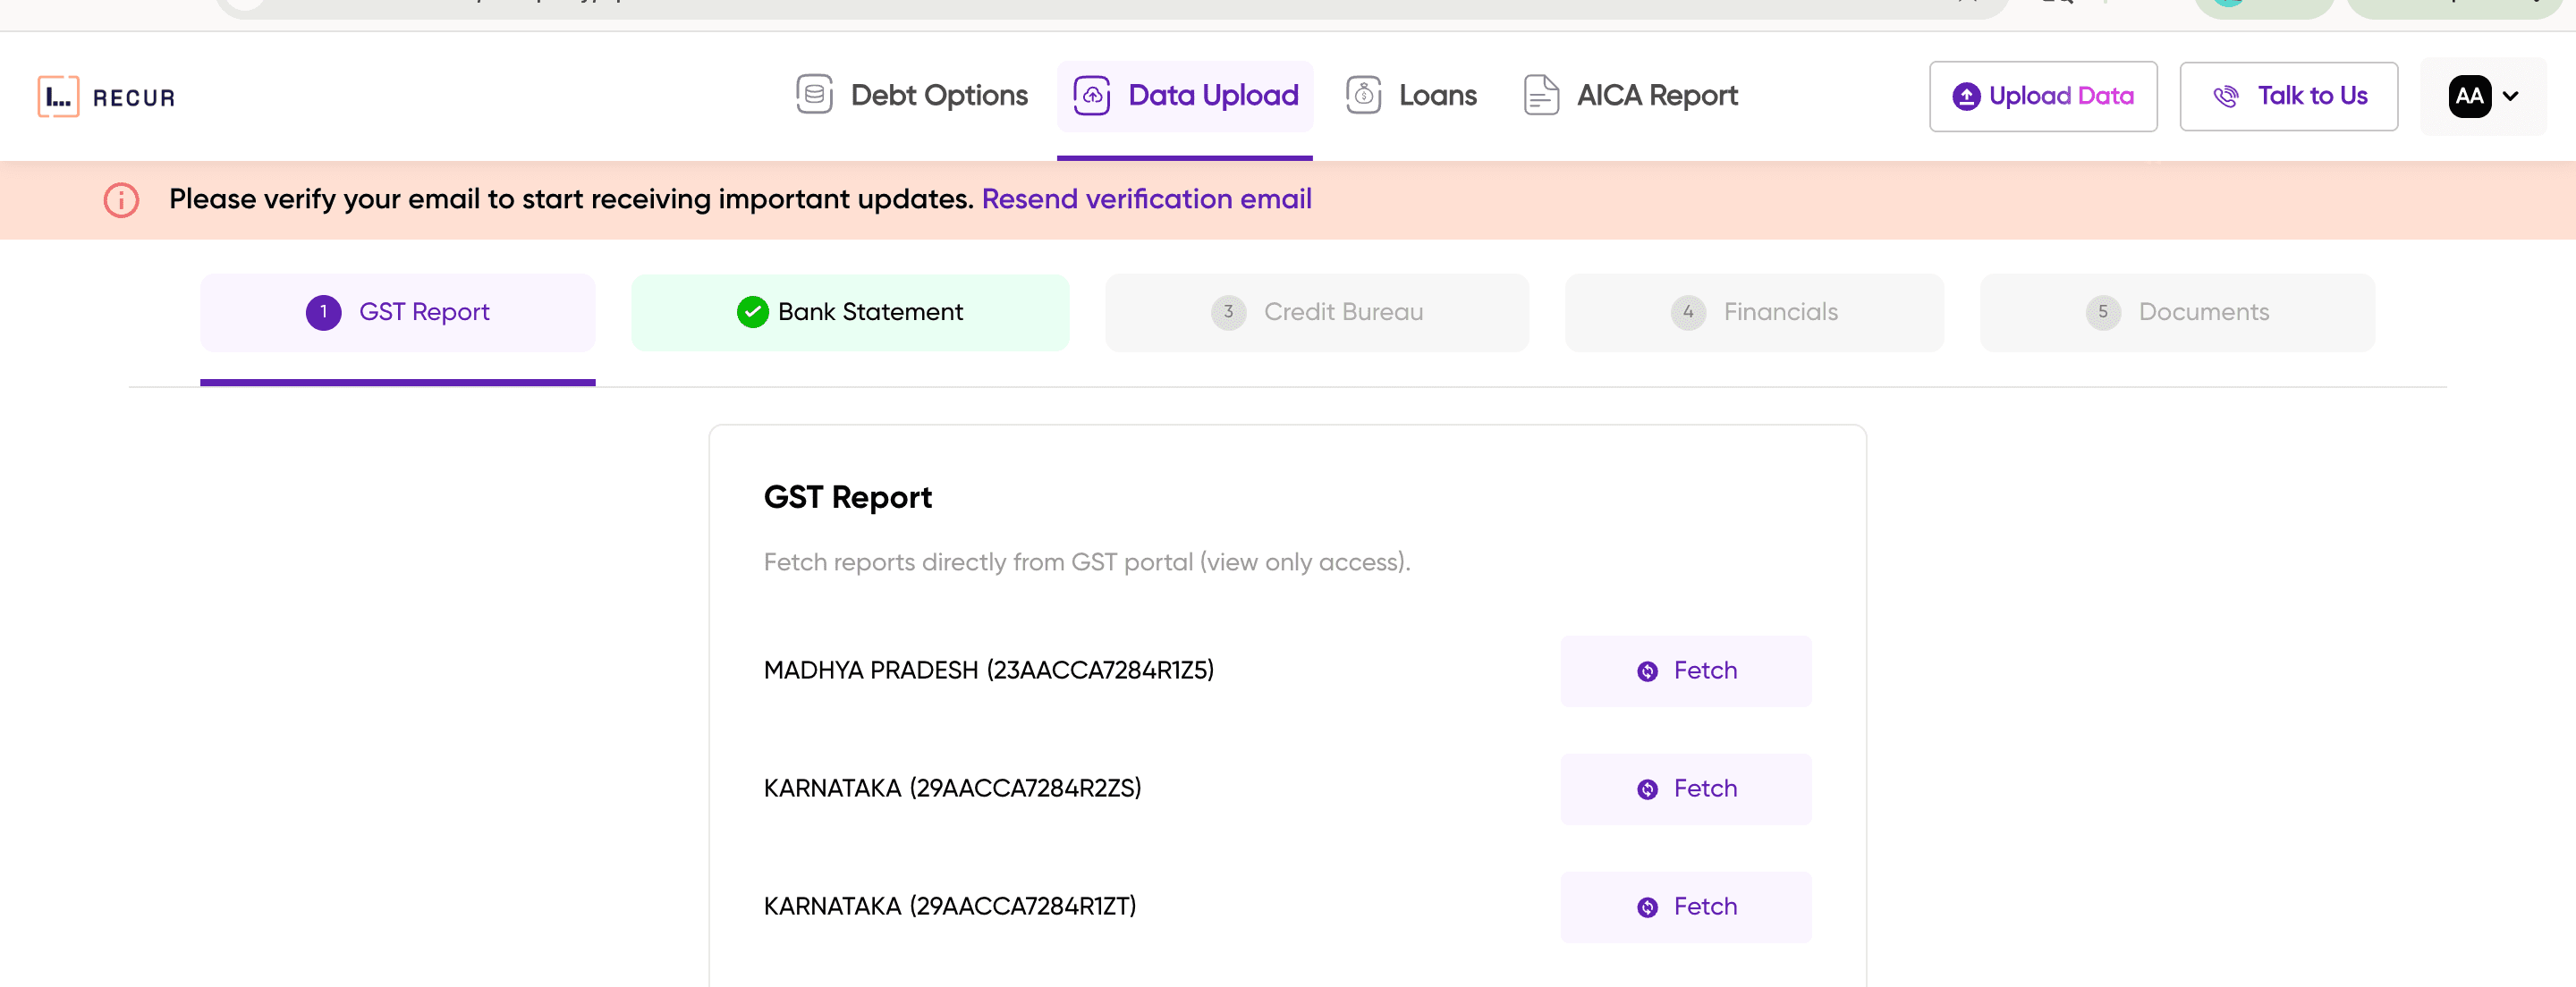Click the upload arrow icon in Upload Data

(x=1965, y=96)
